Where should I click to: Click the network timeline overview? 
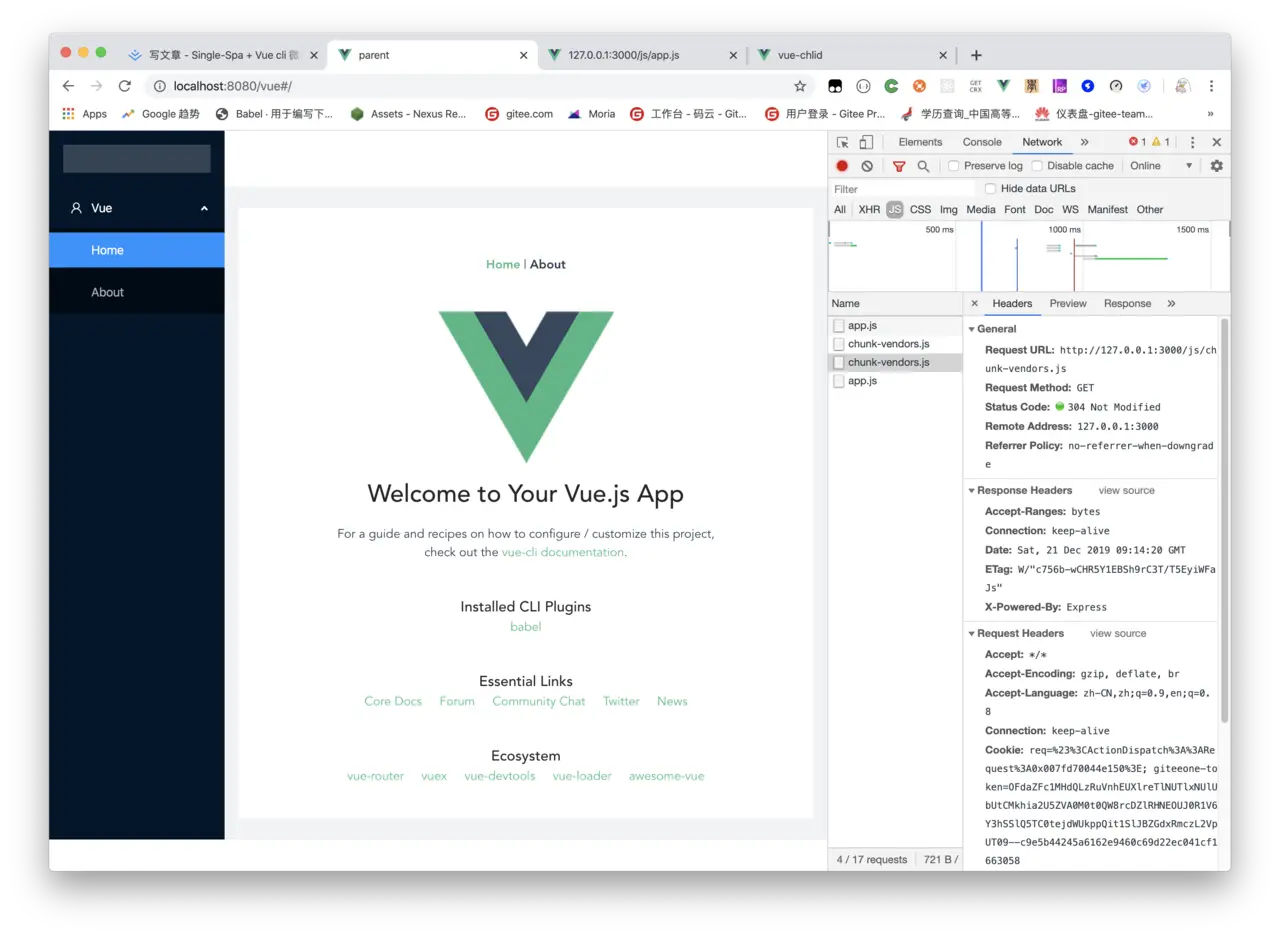click(x=1029, y=256)
